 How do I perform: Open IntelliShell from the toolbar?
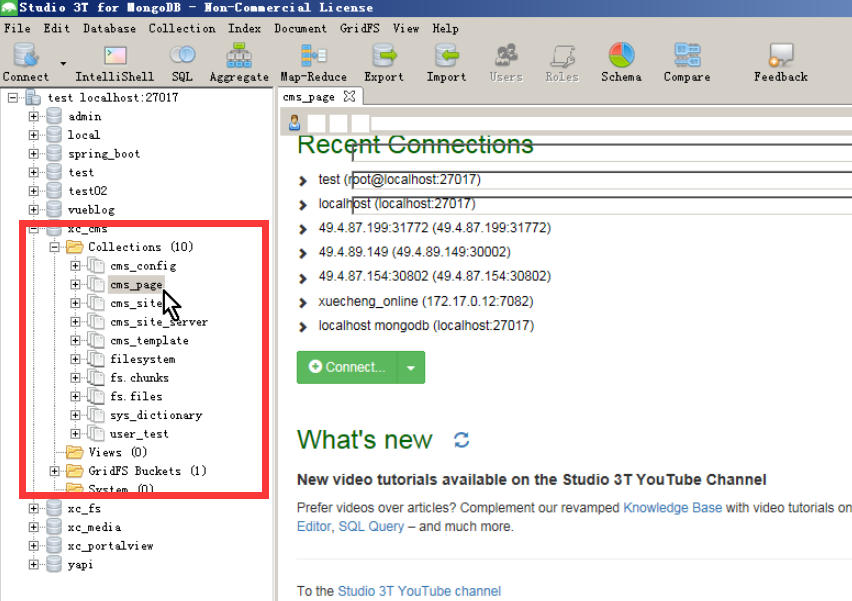coord(115,55)
